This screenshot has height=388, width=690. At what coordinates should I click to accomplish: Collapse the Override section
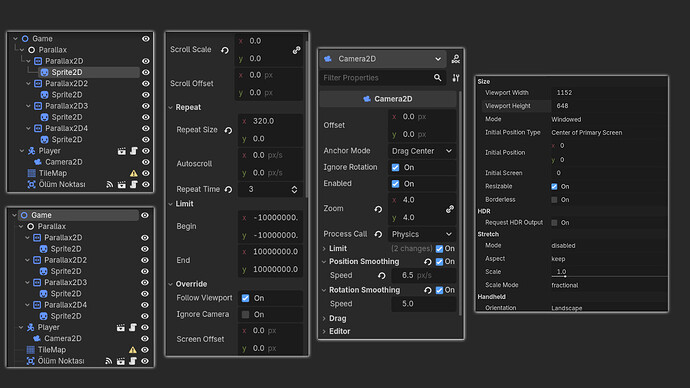(171, 284)
